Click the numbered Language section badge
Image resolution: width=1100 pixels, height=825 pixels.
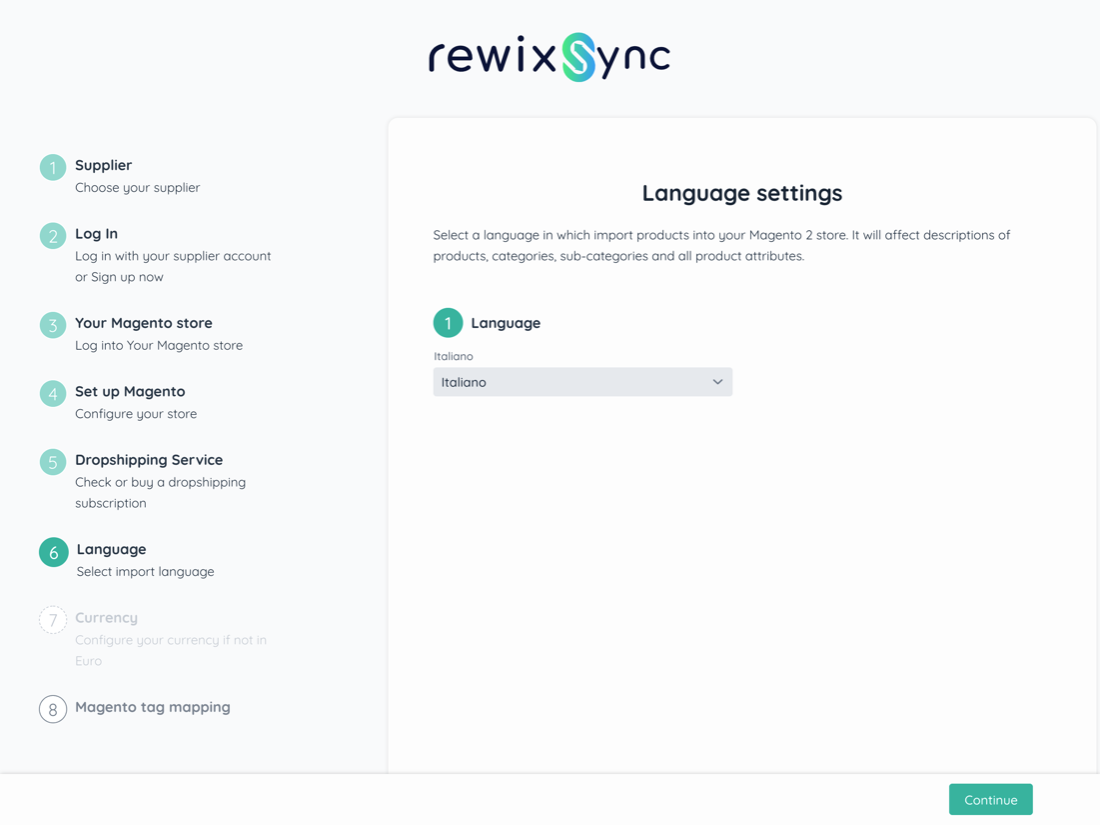[x=448, y=323]
